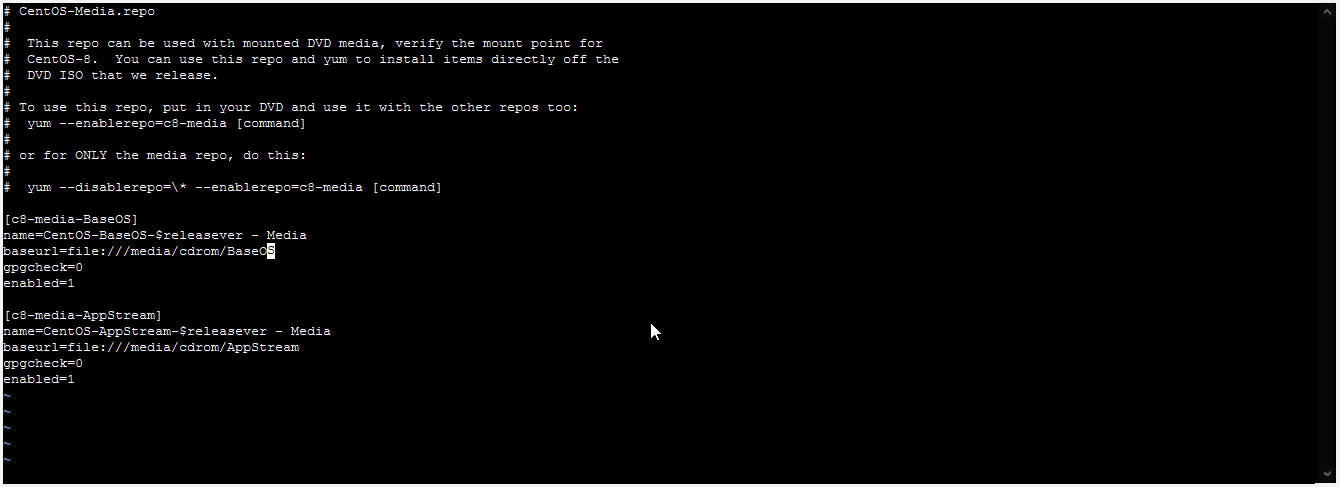Click the name=CentOS-BaseOS-$releasever line
The width and height of the screenshot is (1340, 487).
tap(155, 235)
